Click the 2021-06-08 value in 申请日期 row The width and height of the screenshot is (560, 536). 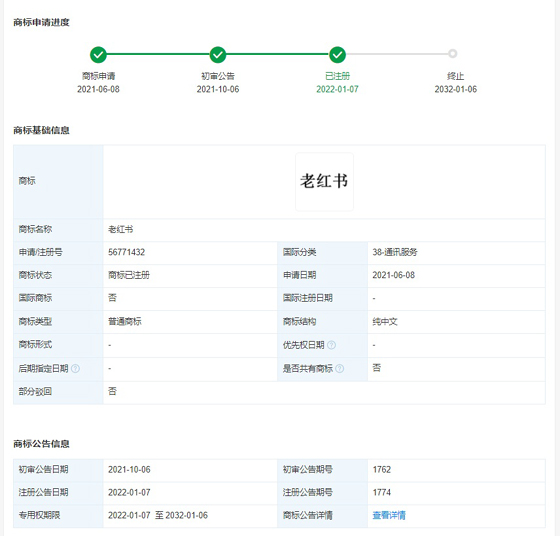click(x=394, y=275)
